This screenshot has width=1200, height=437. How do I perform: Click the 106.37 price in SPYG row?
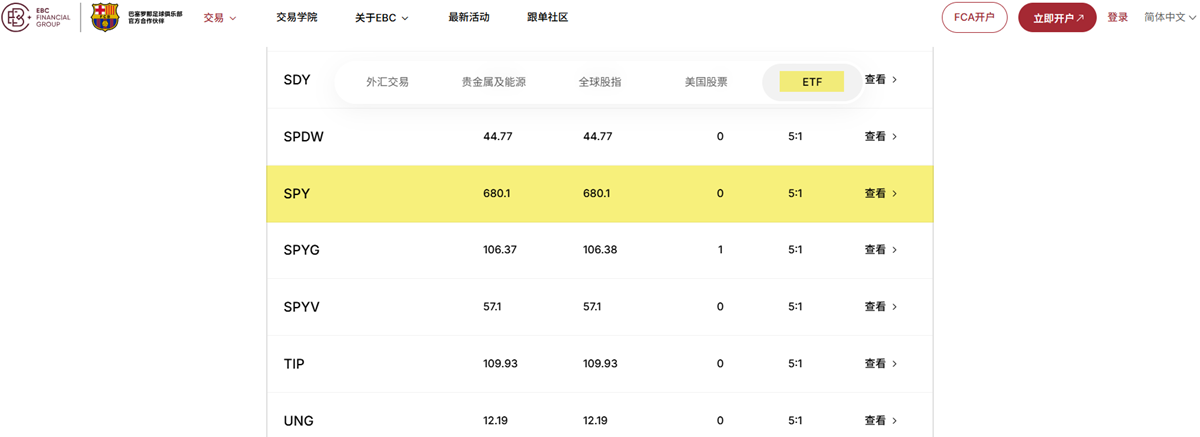point(500,249)
